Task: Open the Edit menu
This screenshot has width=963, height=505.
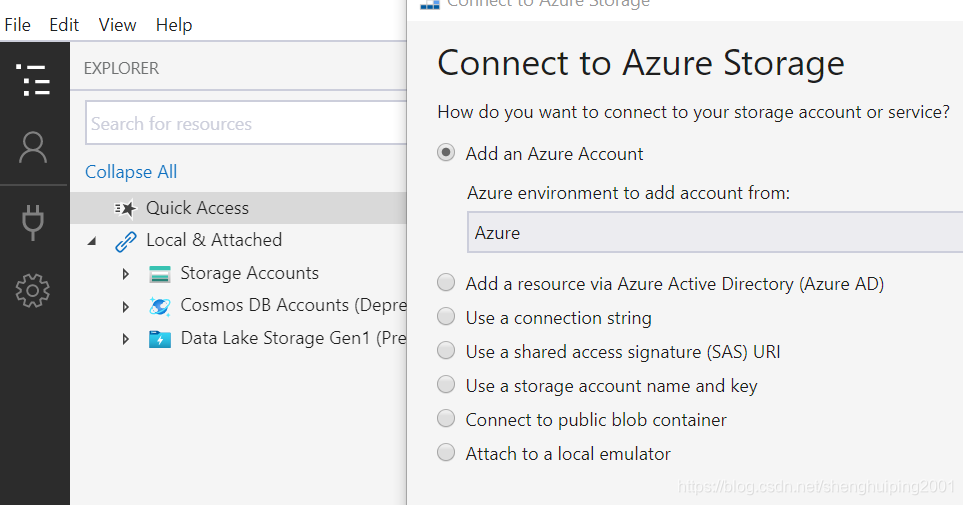Action: click(64, 25)
